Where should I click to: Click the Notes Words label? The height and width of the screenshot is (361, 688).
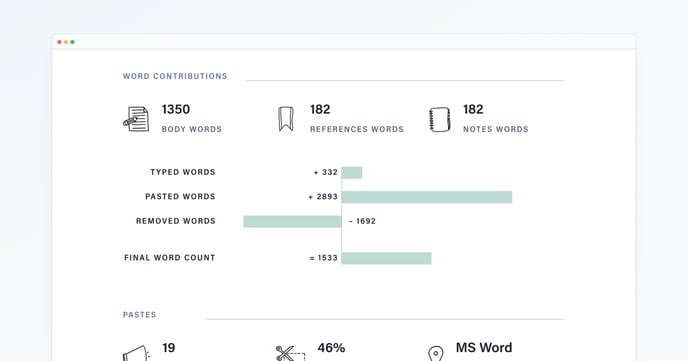496,129
